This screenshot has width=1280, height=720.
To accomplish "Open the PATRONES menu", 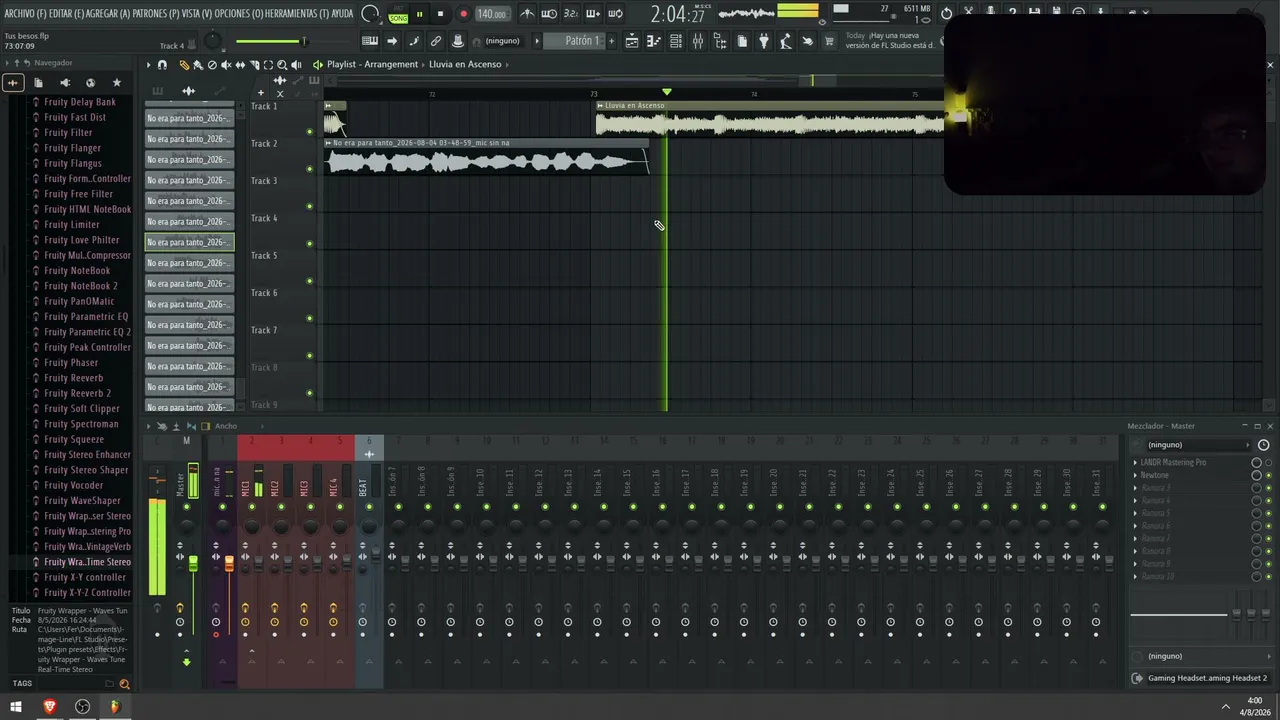I will click(x=156, y=14).
